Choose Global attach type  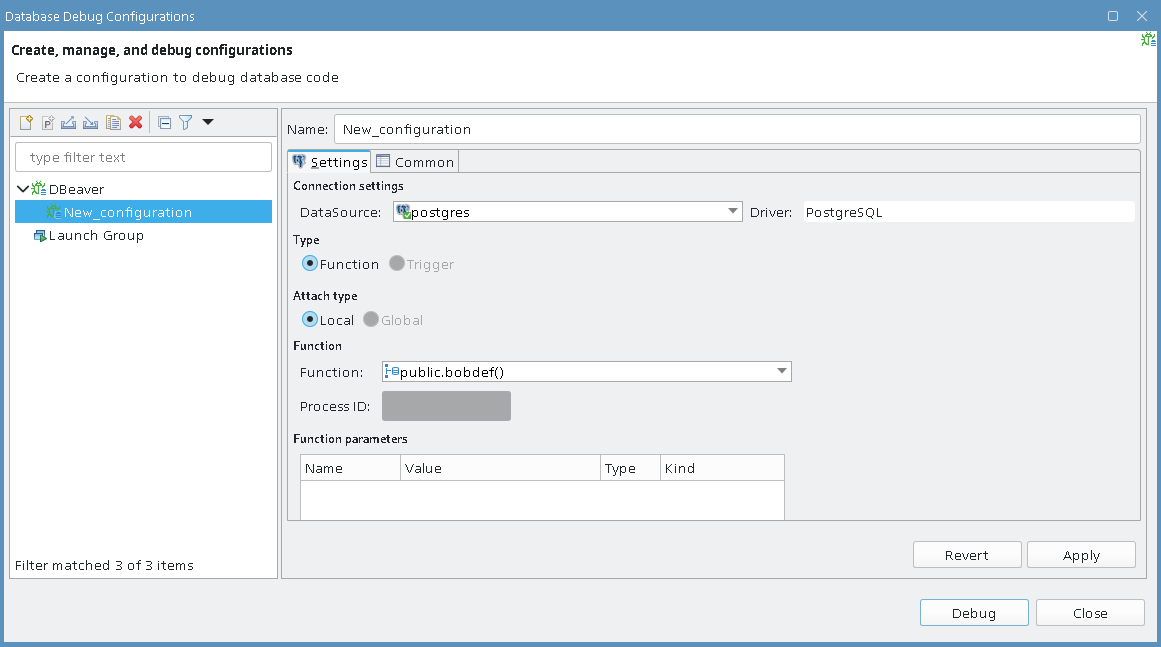click(x=371, y=319)
